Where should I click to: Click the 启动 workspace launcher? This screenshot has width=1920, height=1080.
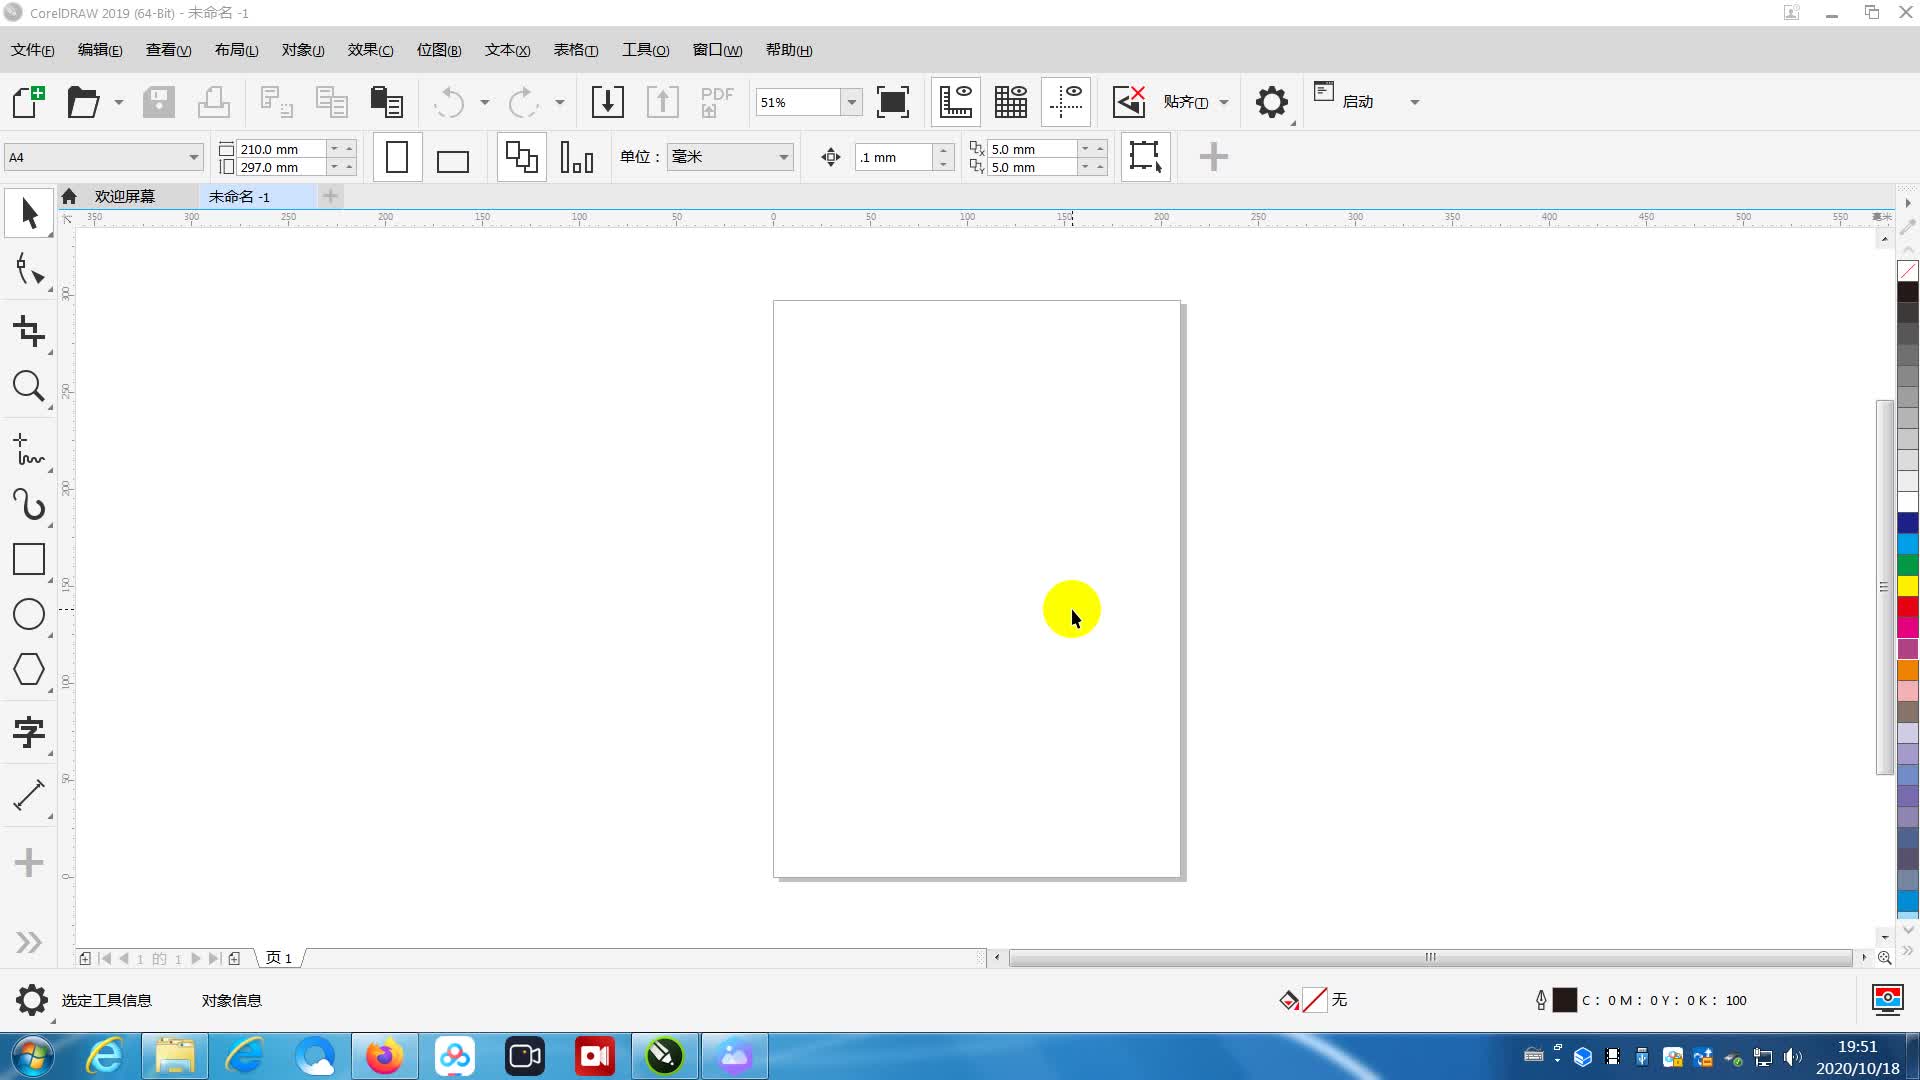1357,102
